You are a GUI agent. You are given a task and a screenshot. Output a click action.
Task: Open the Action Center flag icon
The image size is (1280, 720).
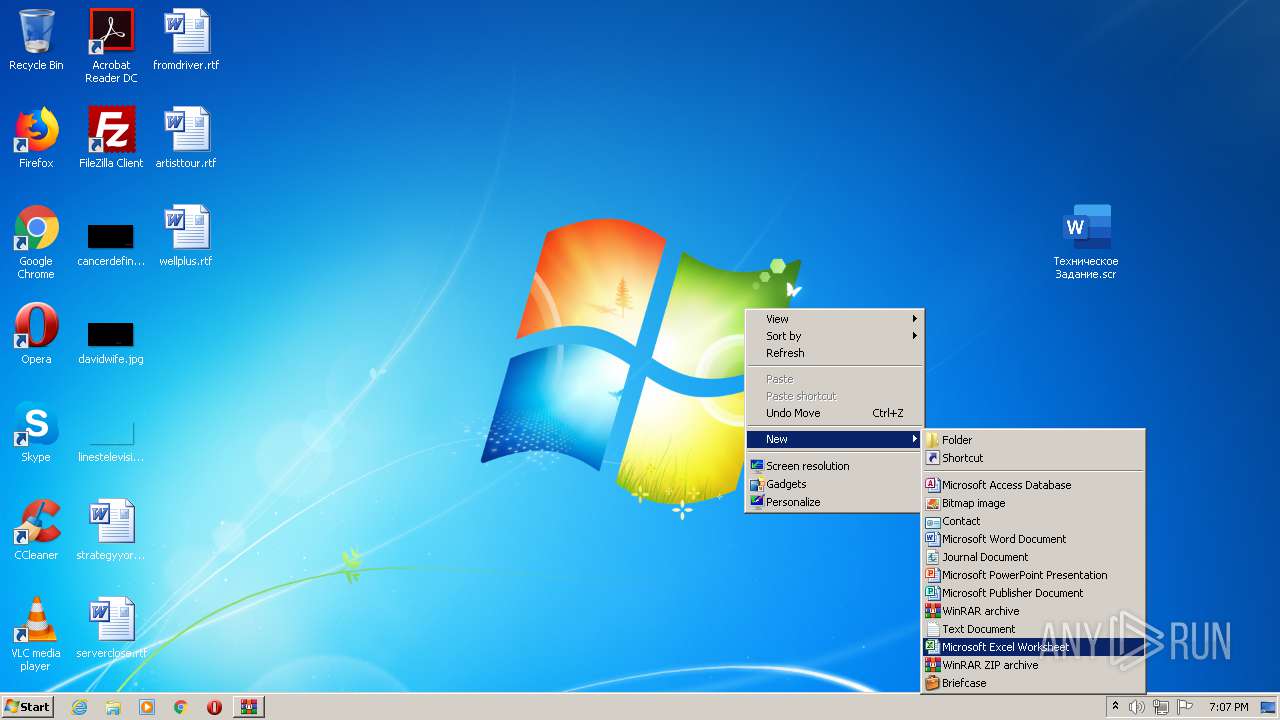pyautogui.click(x=1185, y=707)
